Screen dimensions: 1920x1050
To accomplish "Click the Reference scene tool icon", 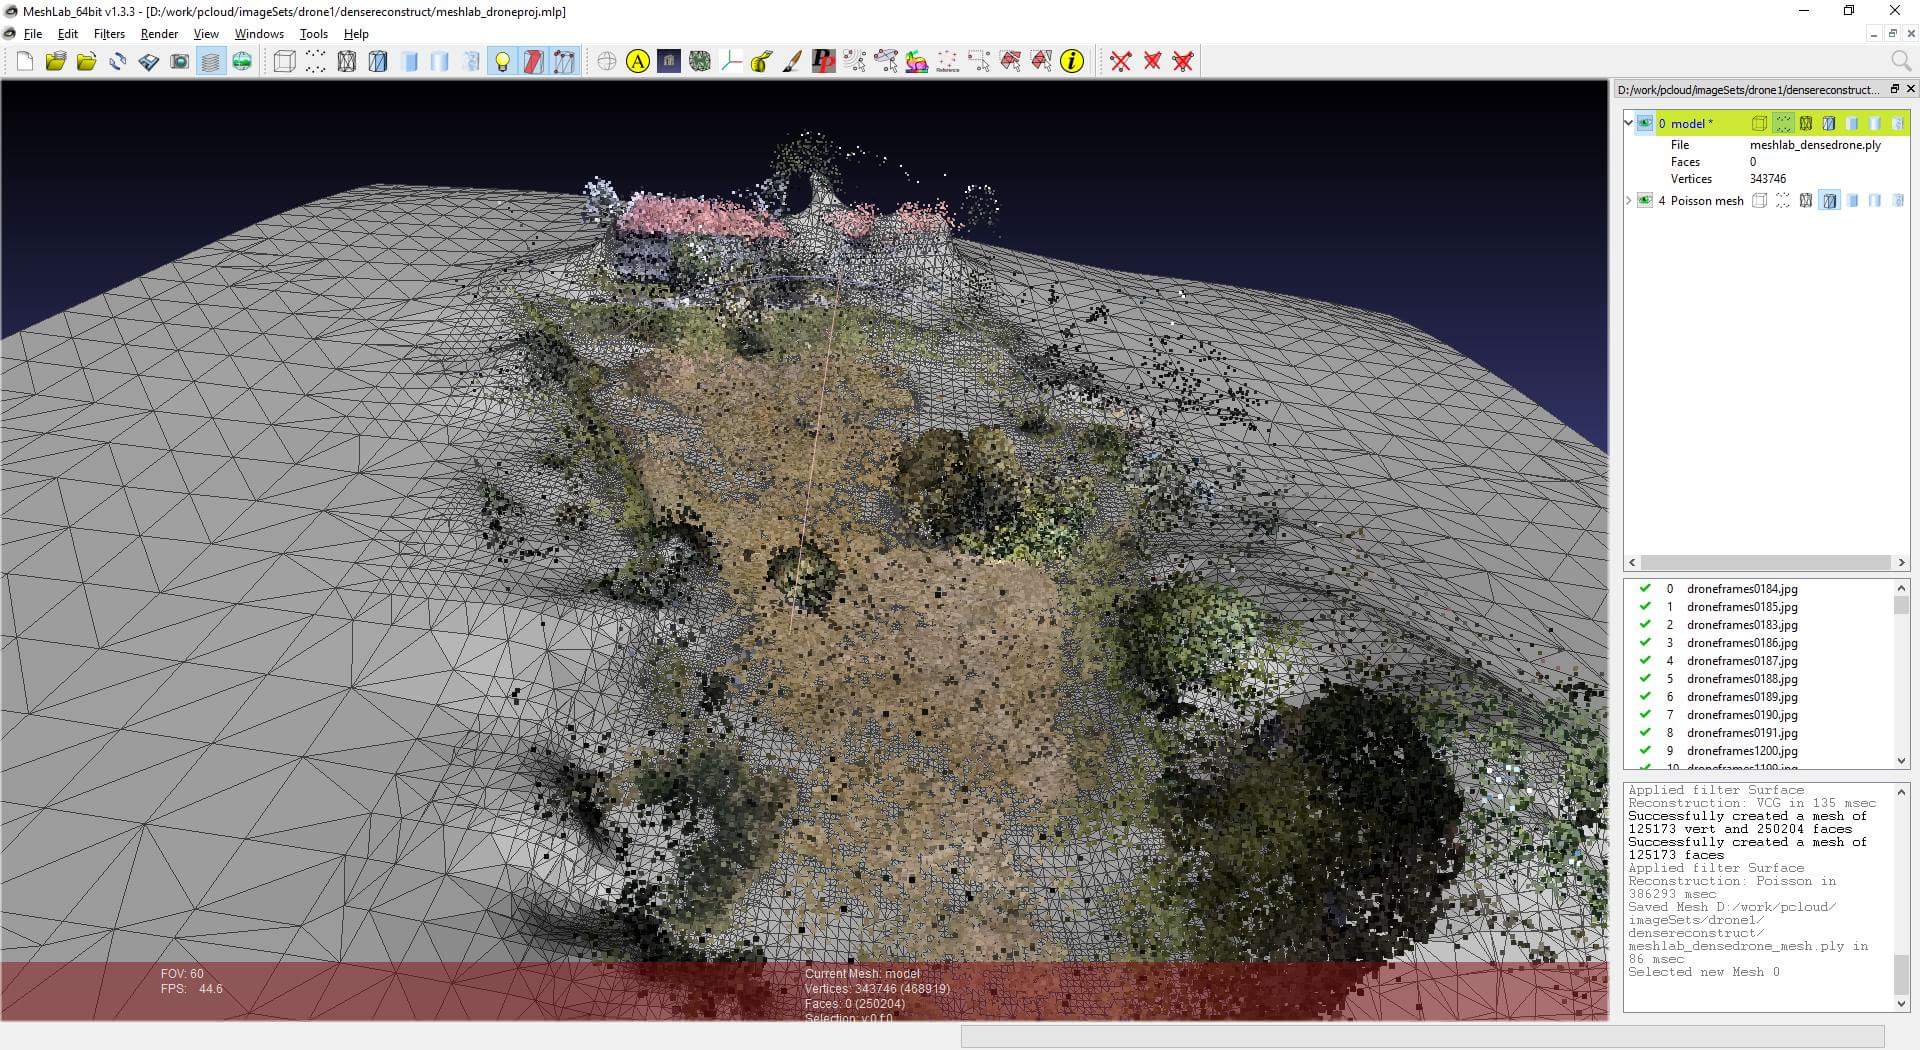I will (948, 62).
